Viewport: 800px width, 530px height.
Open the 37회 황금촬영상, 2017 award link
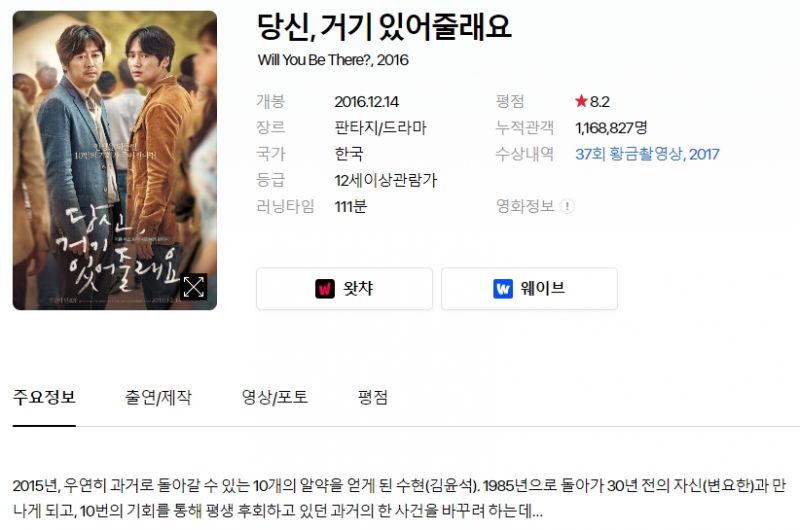point(647,154)
